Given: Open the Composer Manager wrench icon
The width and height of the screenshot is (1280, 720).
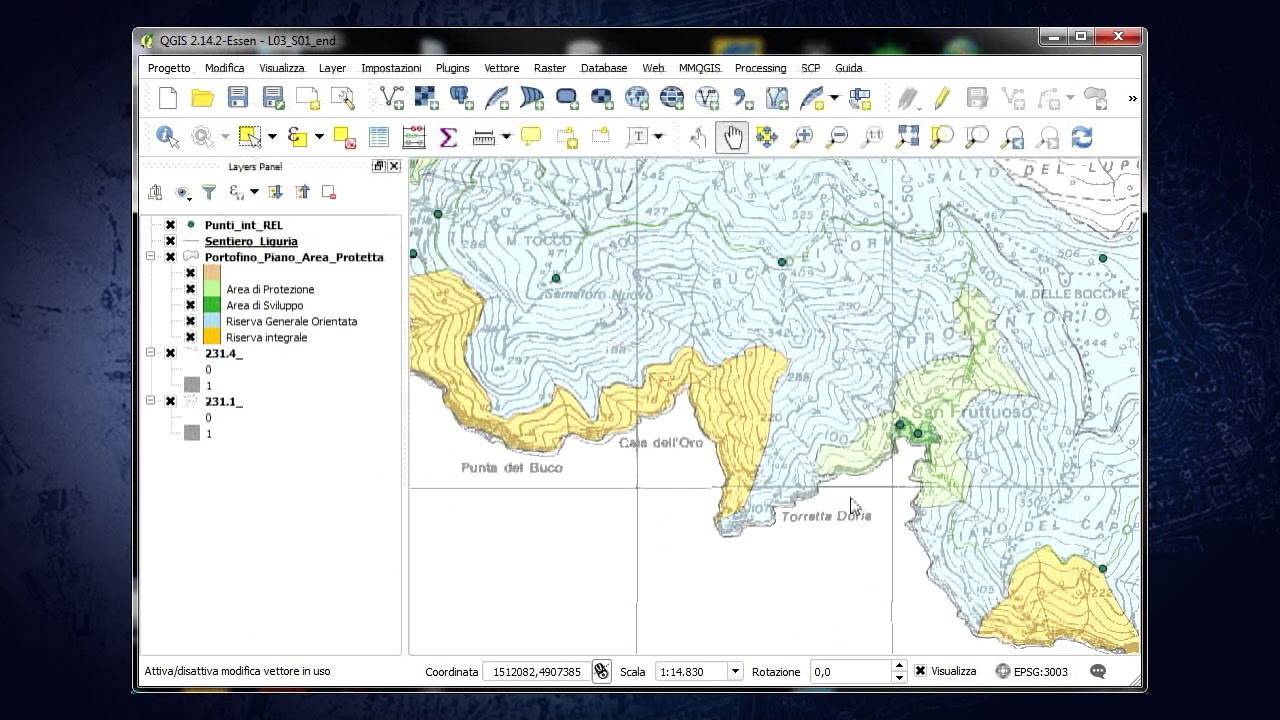Looking at the screenshot, I should pos(343,98).
